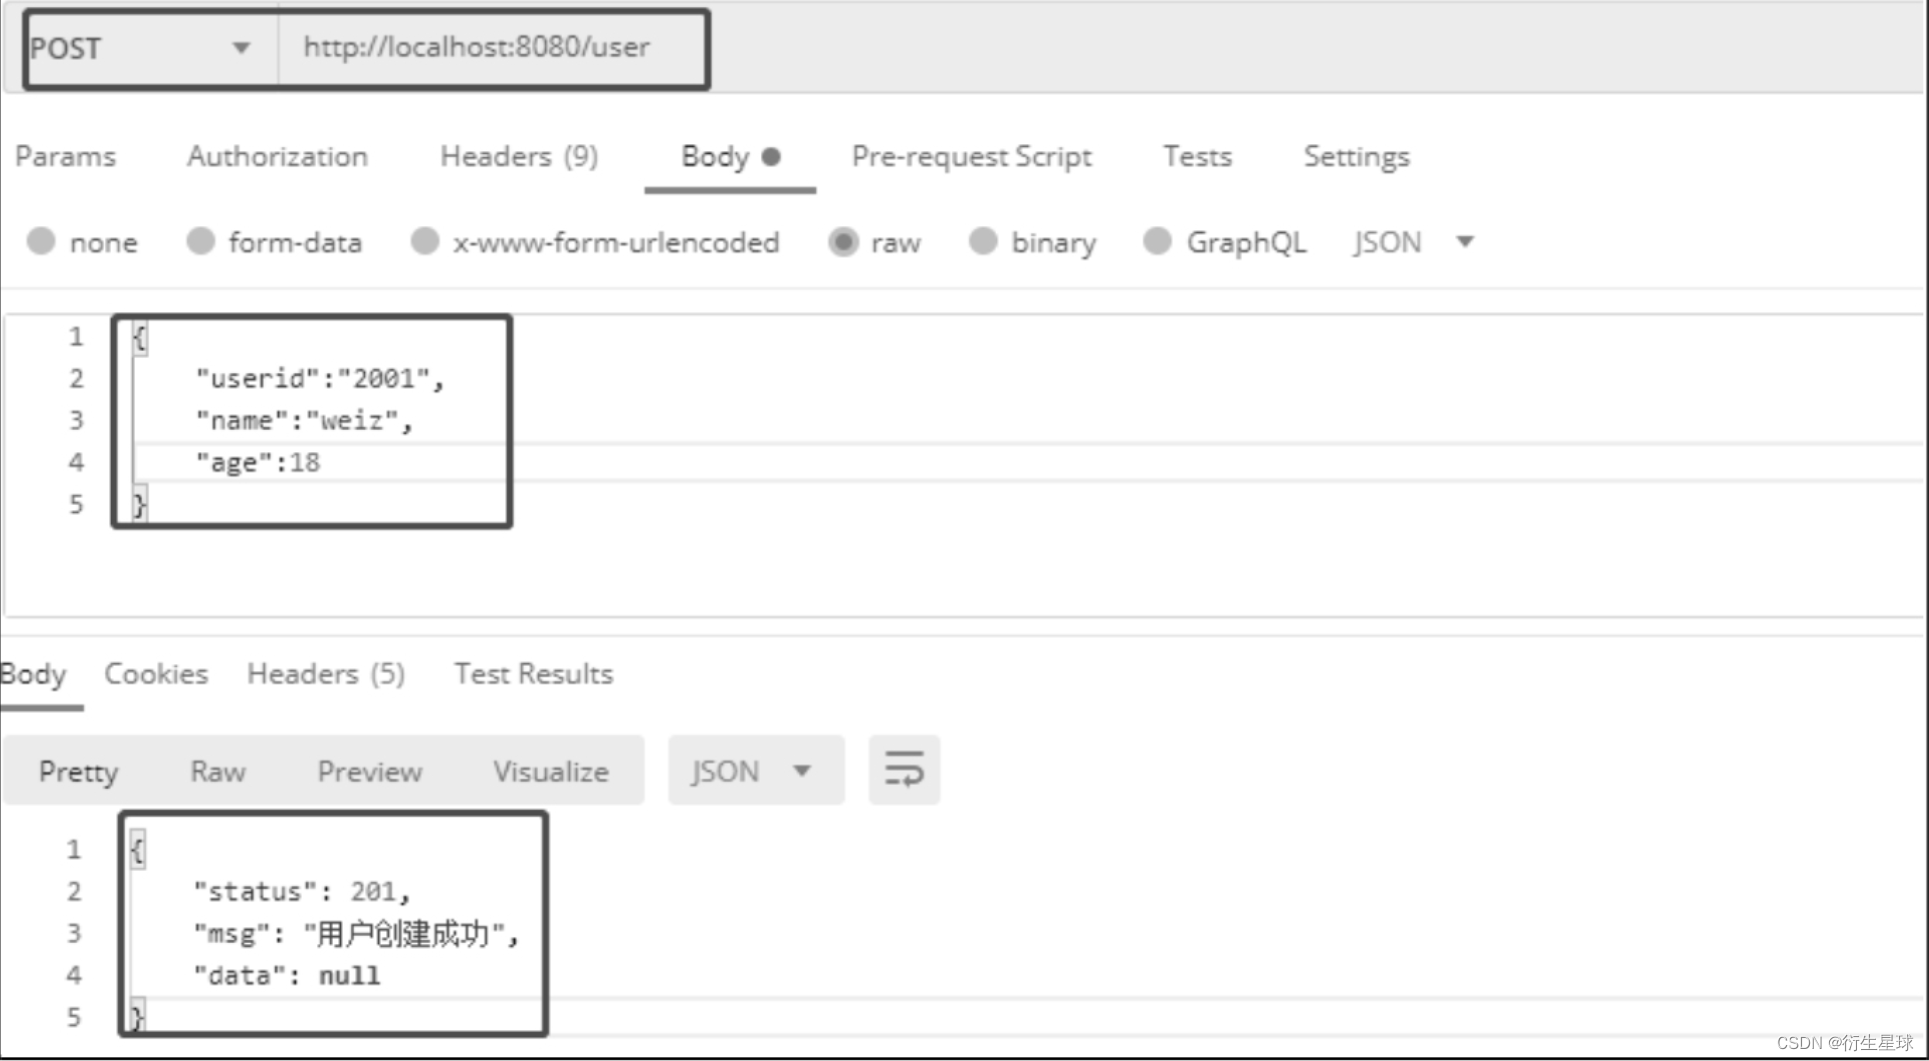1929x1061 pixels.
Task: View the Test Results tab
Action: tap(533, 674)
